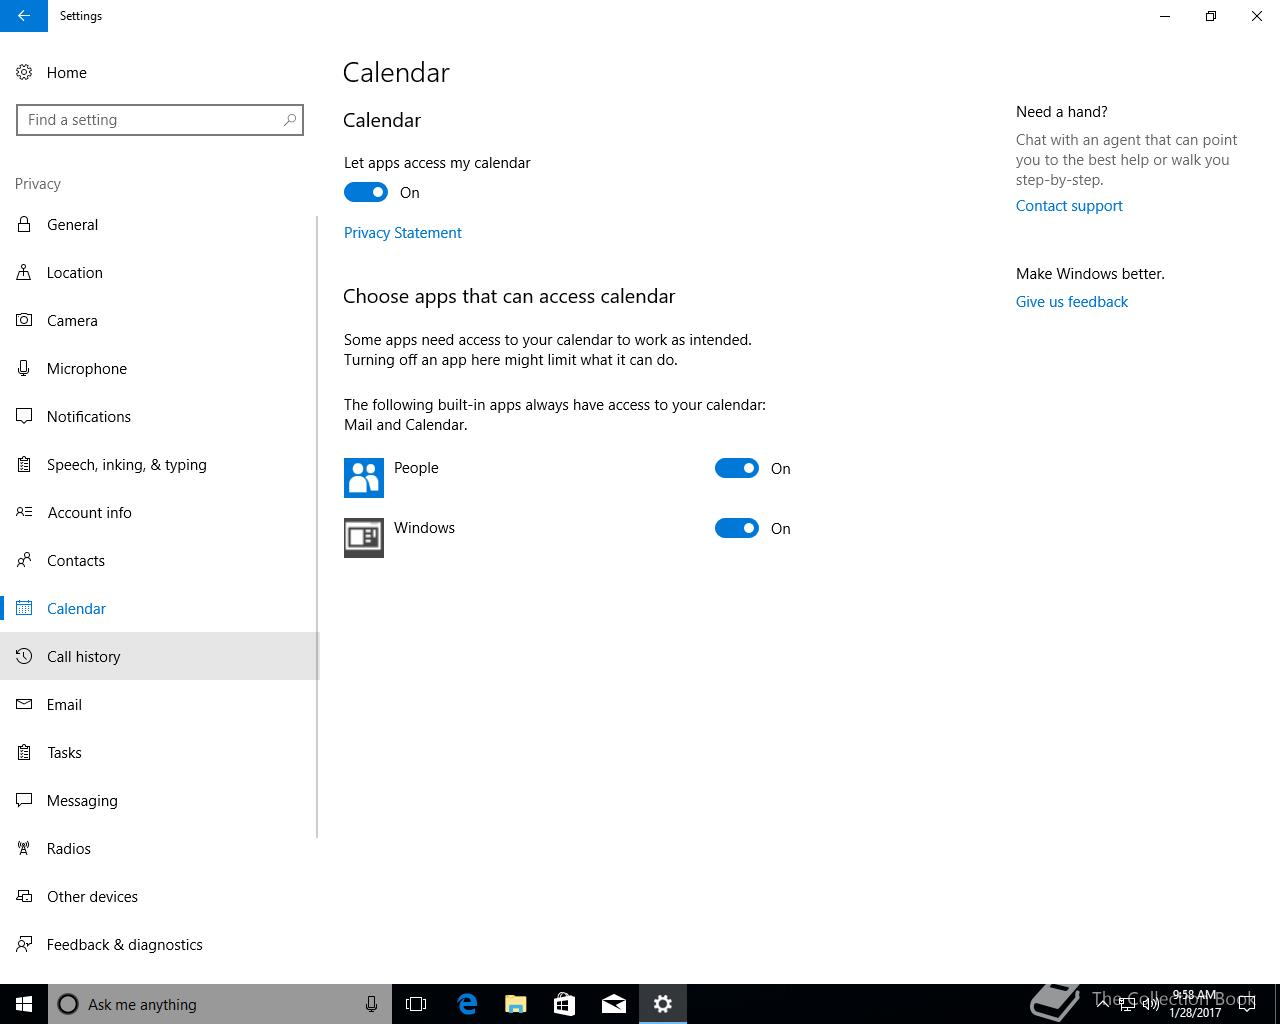Click the Feedback & diagnostics icon
The width and height of the screenshot is (1280, 1024).
pos(24,944)
